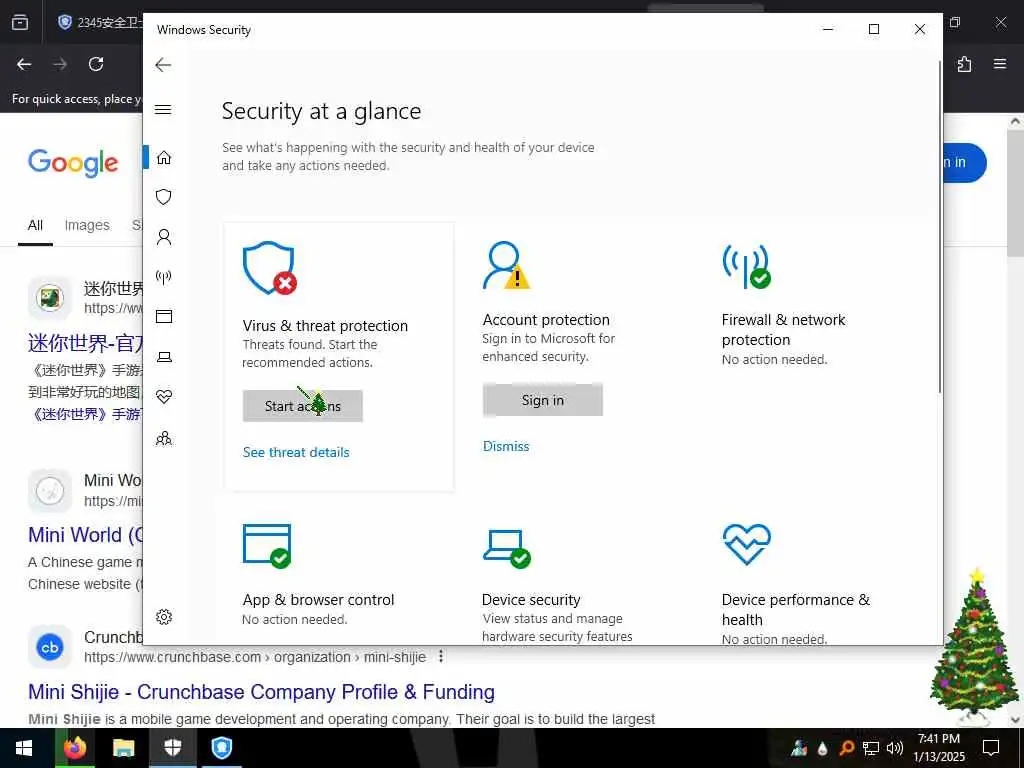Image resolution: width=1024 pixels, height=768 pixels.
Task: Open the Mini Shijie Crunchbase result link
Action: click(x=261, y=692)
